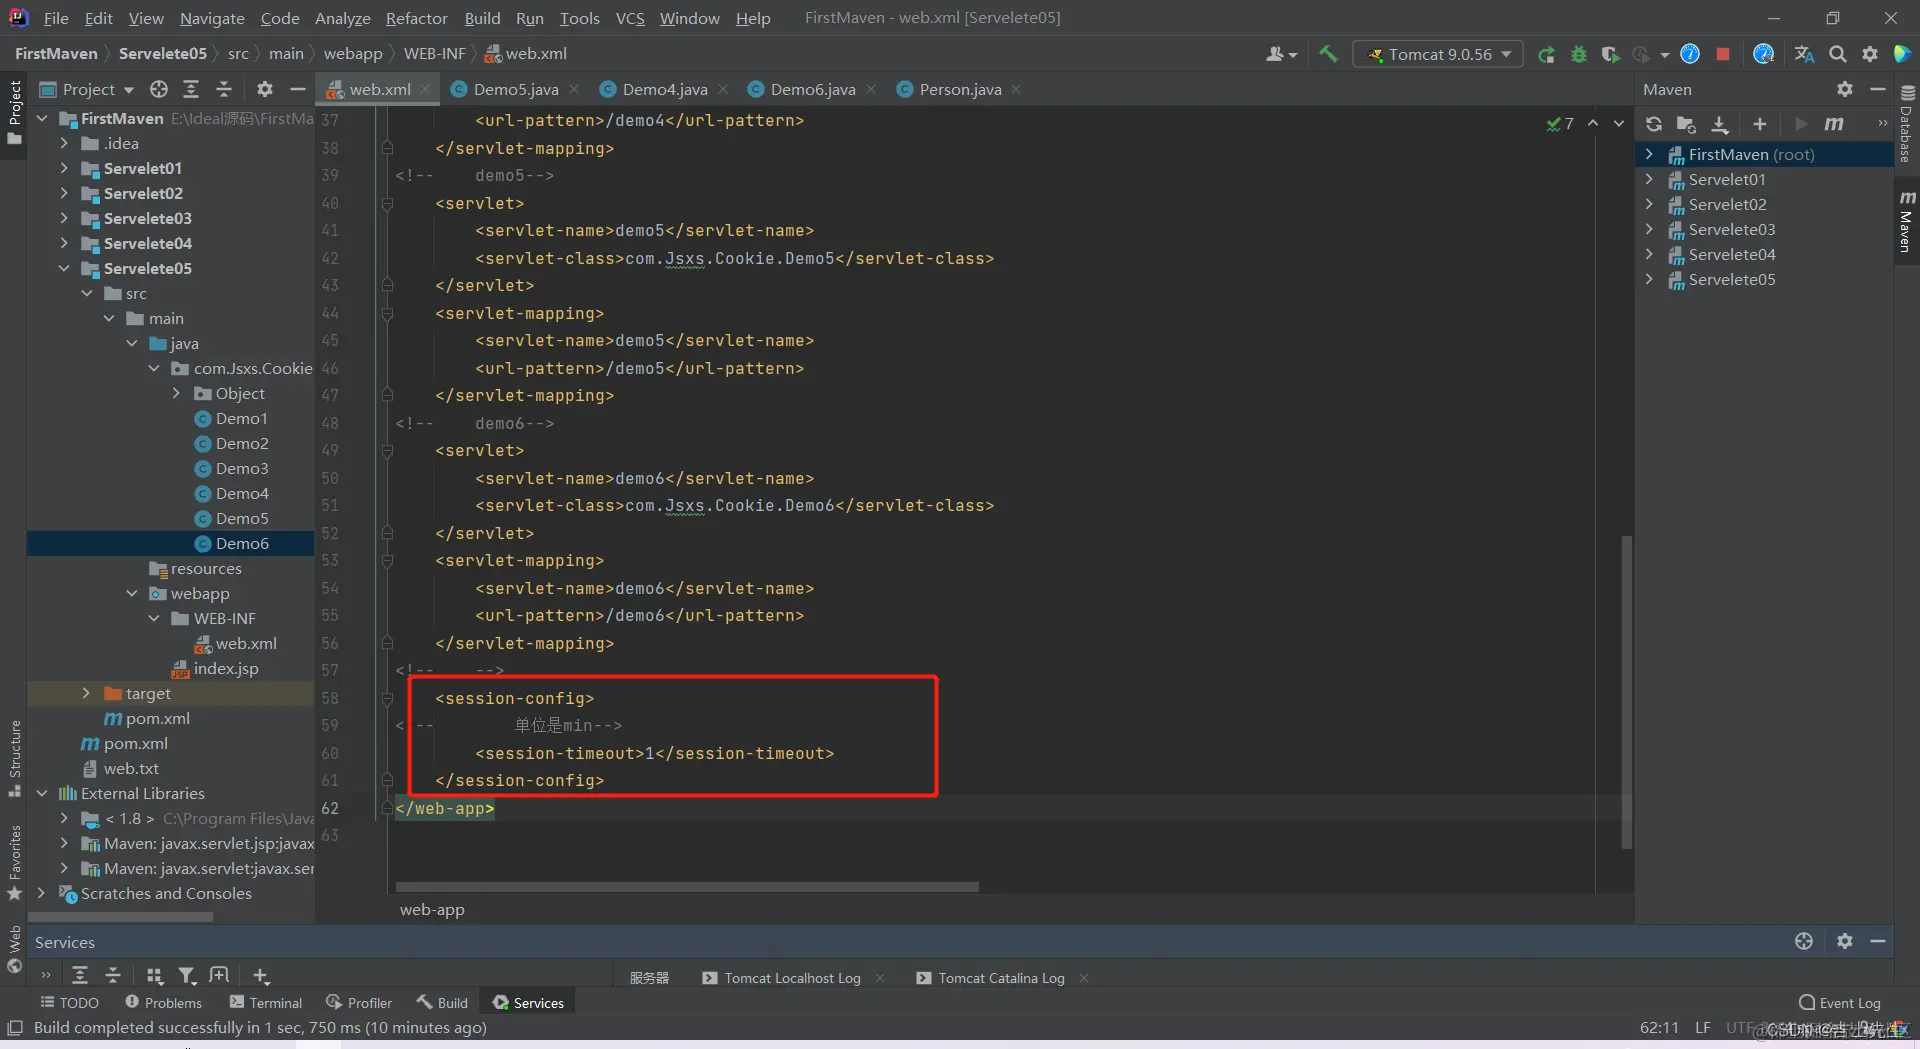This screenshot has height=1049, width=1920.
Task: Click the editor vertical scrollbar thumb
Action: pyautogui.click(x=1627, y=692)
